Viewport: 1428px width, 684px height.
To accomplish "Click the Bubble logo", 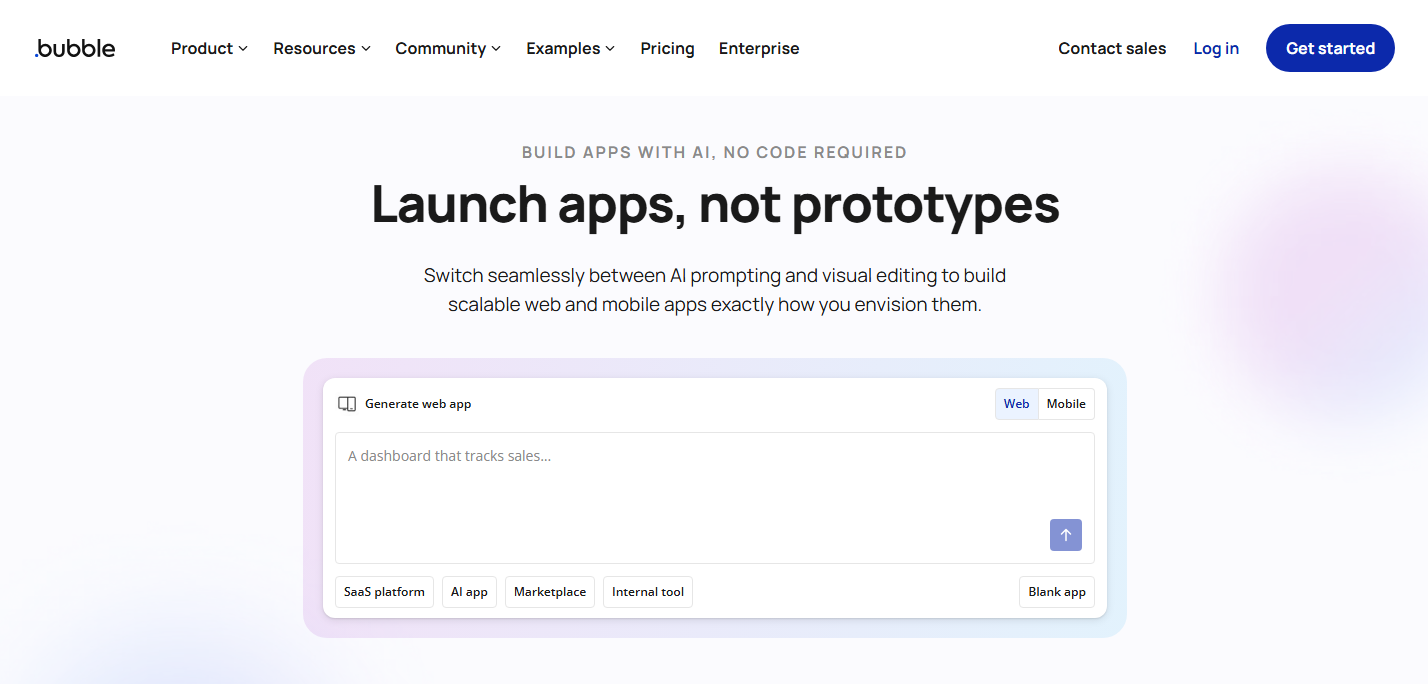I will click(x=75, y=48).
